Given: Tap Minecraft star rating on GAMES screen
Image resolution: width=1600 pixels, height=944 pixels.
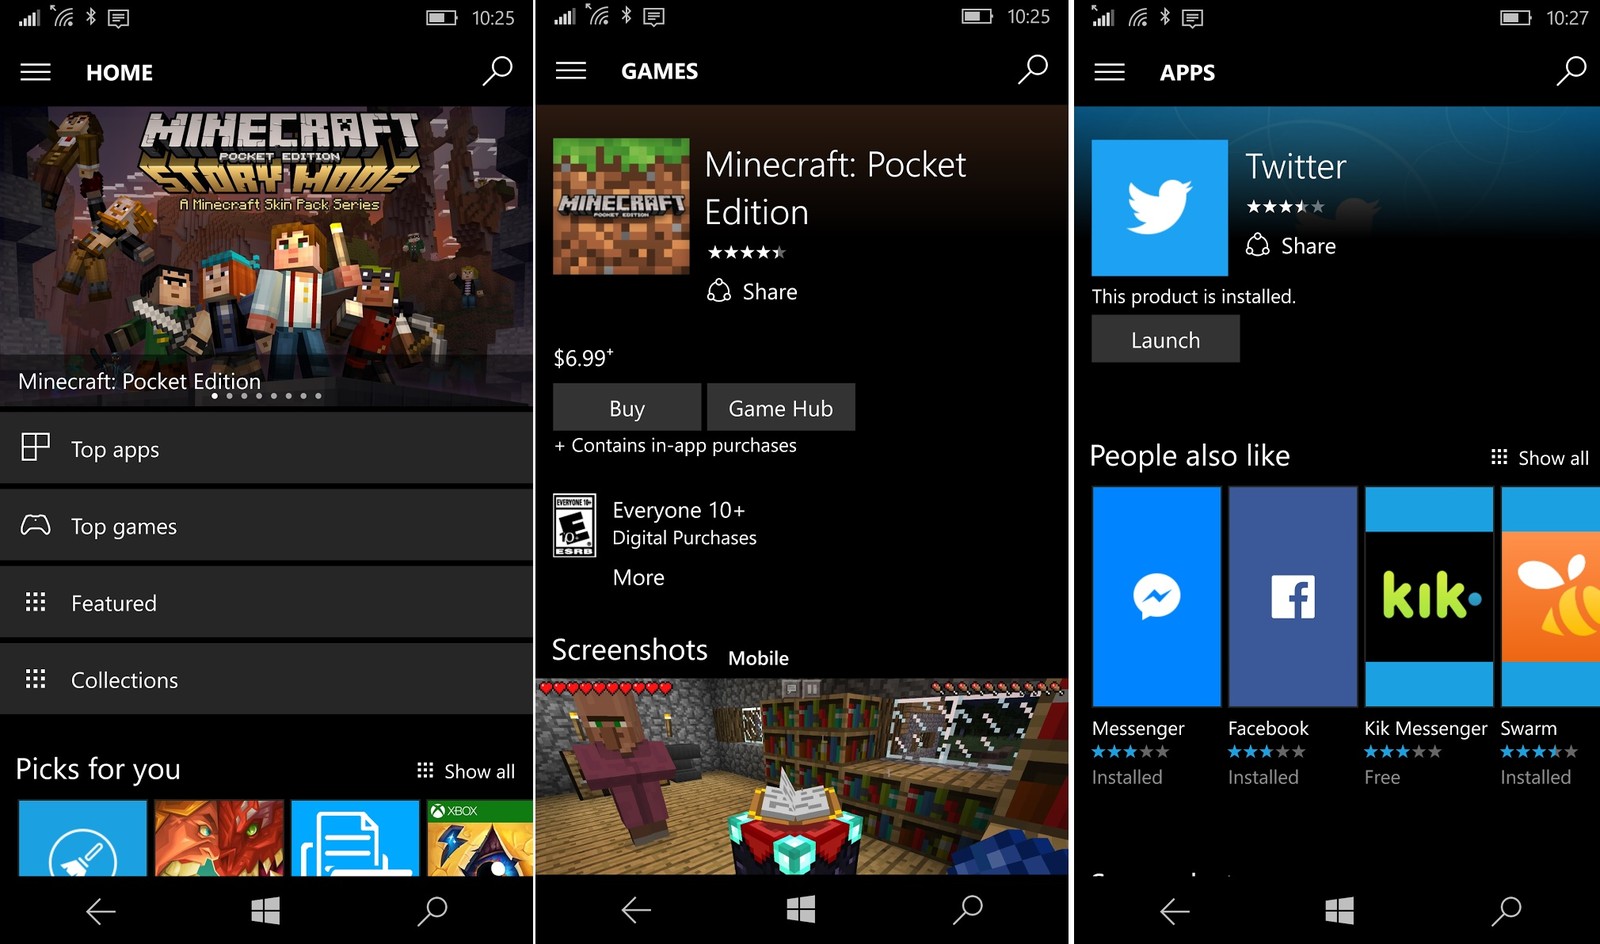Looking at the screenshot, I should tap(747, 252).
